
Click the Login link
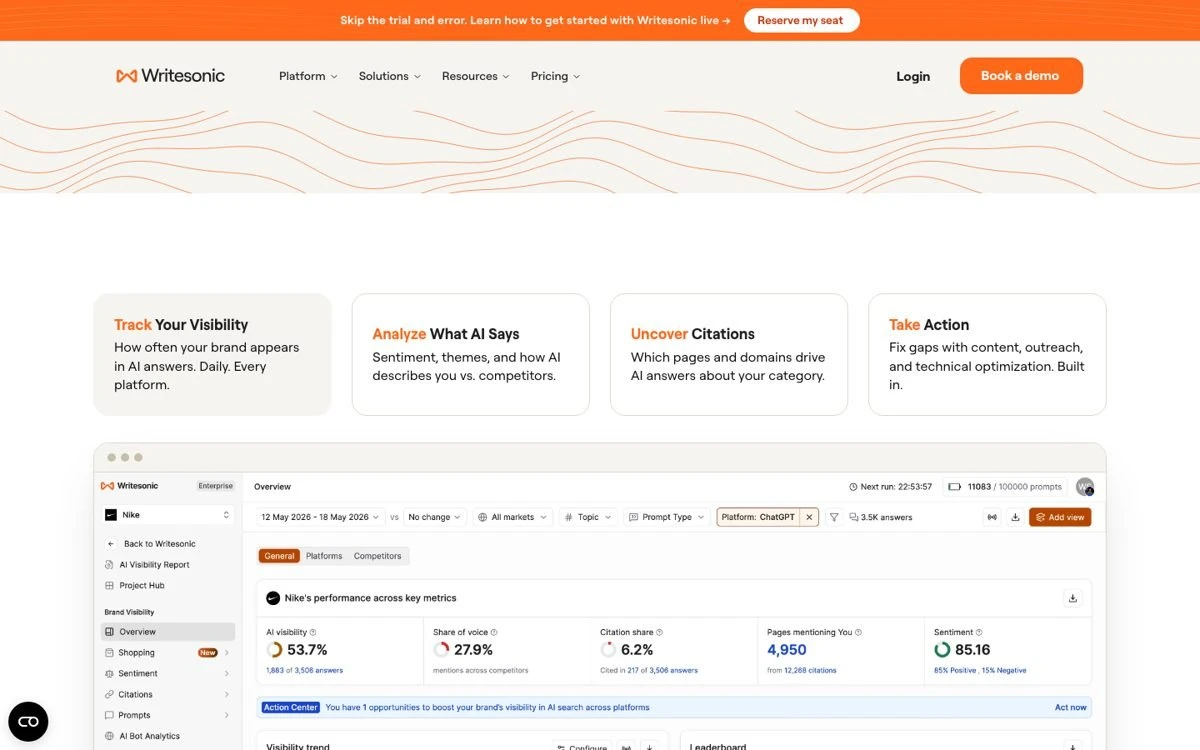pos(913,76)
